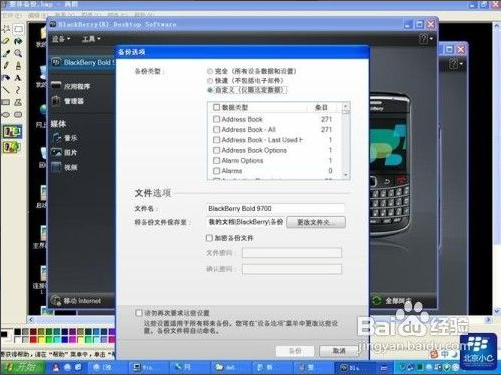Screen dimensions: 501x375
Task: Click the data list scroll-up arrow
Action: coord(346,106)
